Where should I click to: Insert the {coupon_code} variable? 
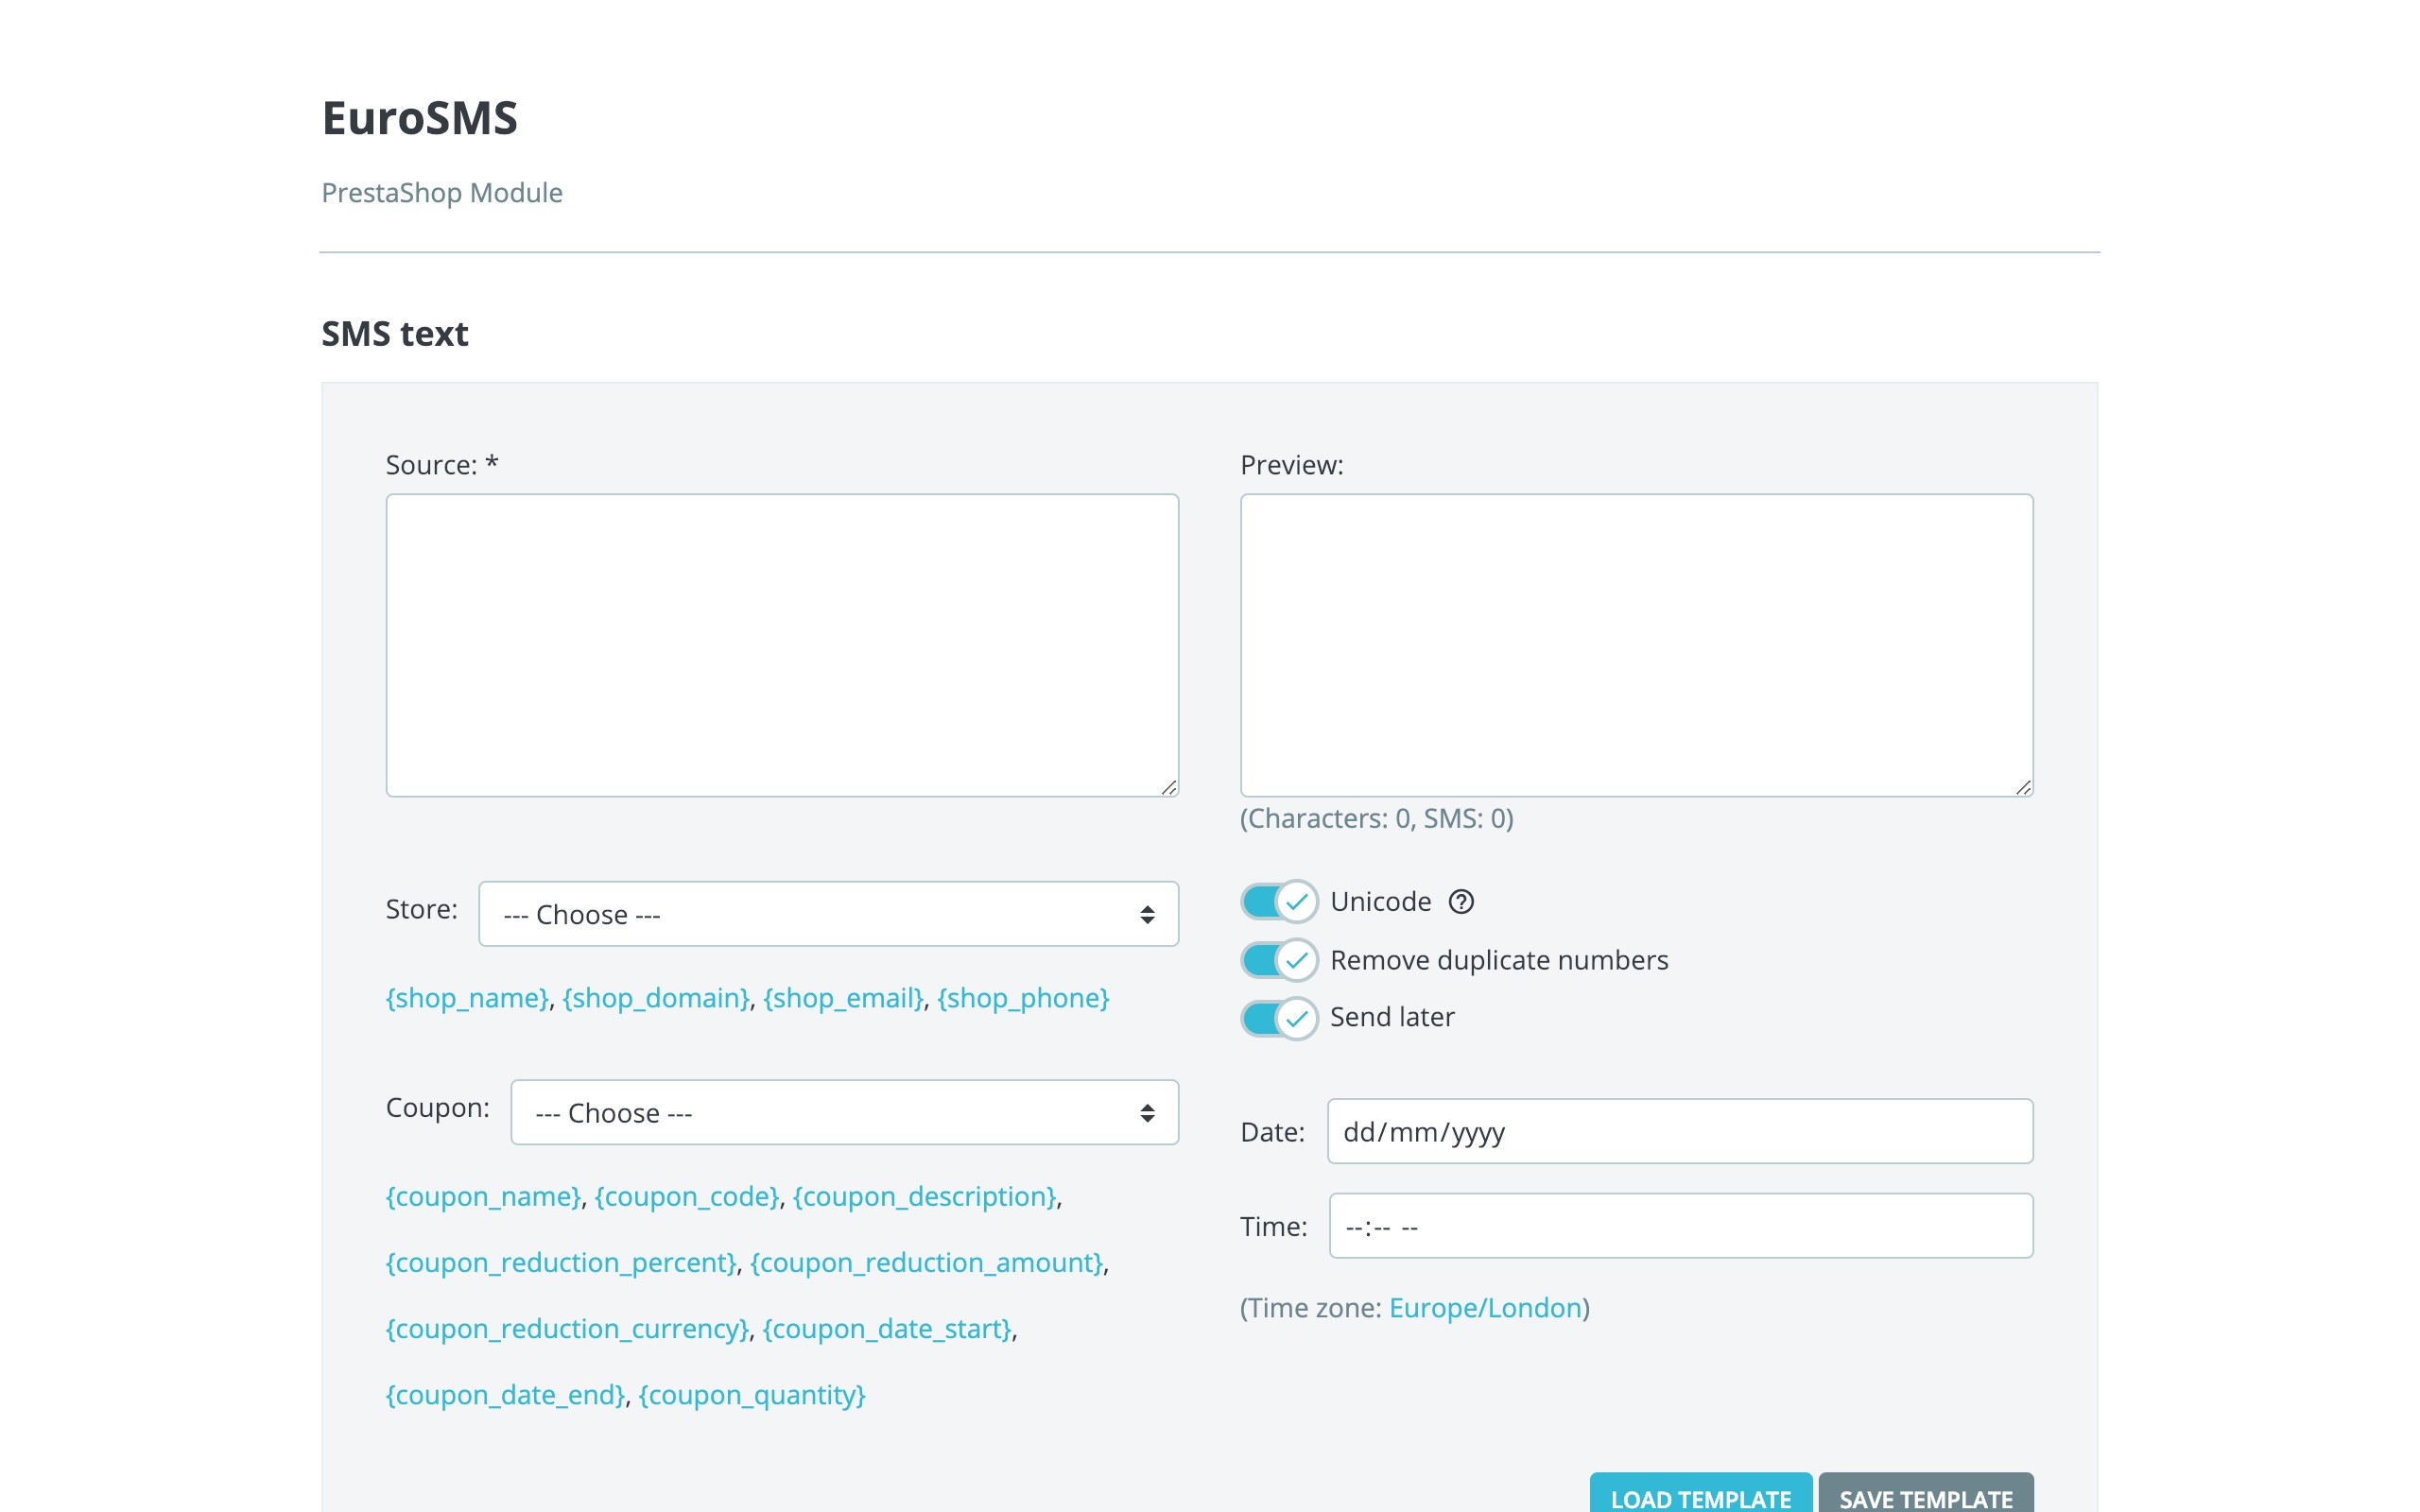coord(687,1196)
